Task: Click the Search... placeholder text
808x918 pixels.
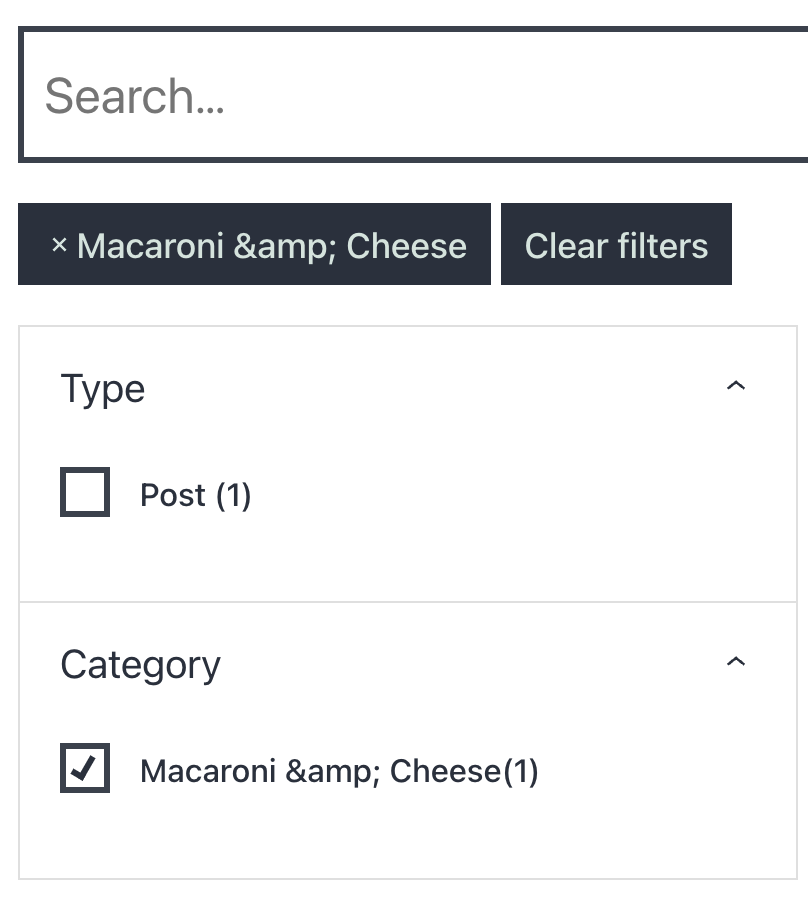Action: click(135, 97)
